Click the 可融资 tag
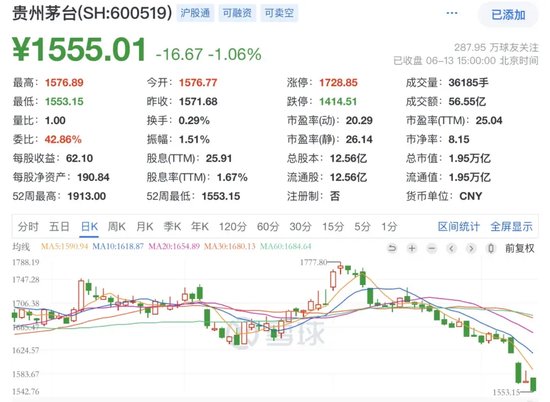The width and height of the screenshot is (550, 402). coord(237,13)
